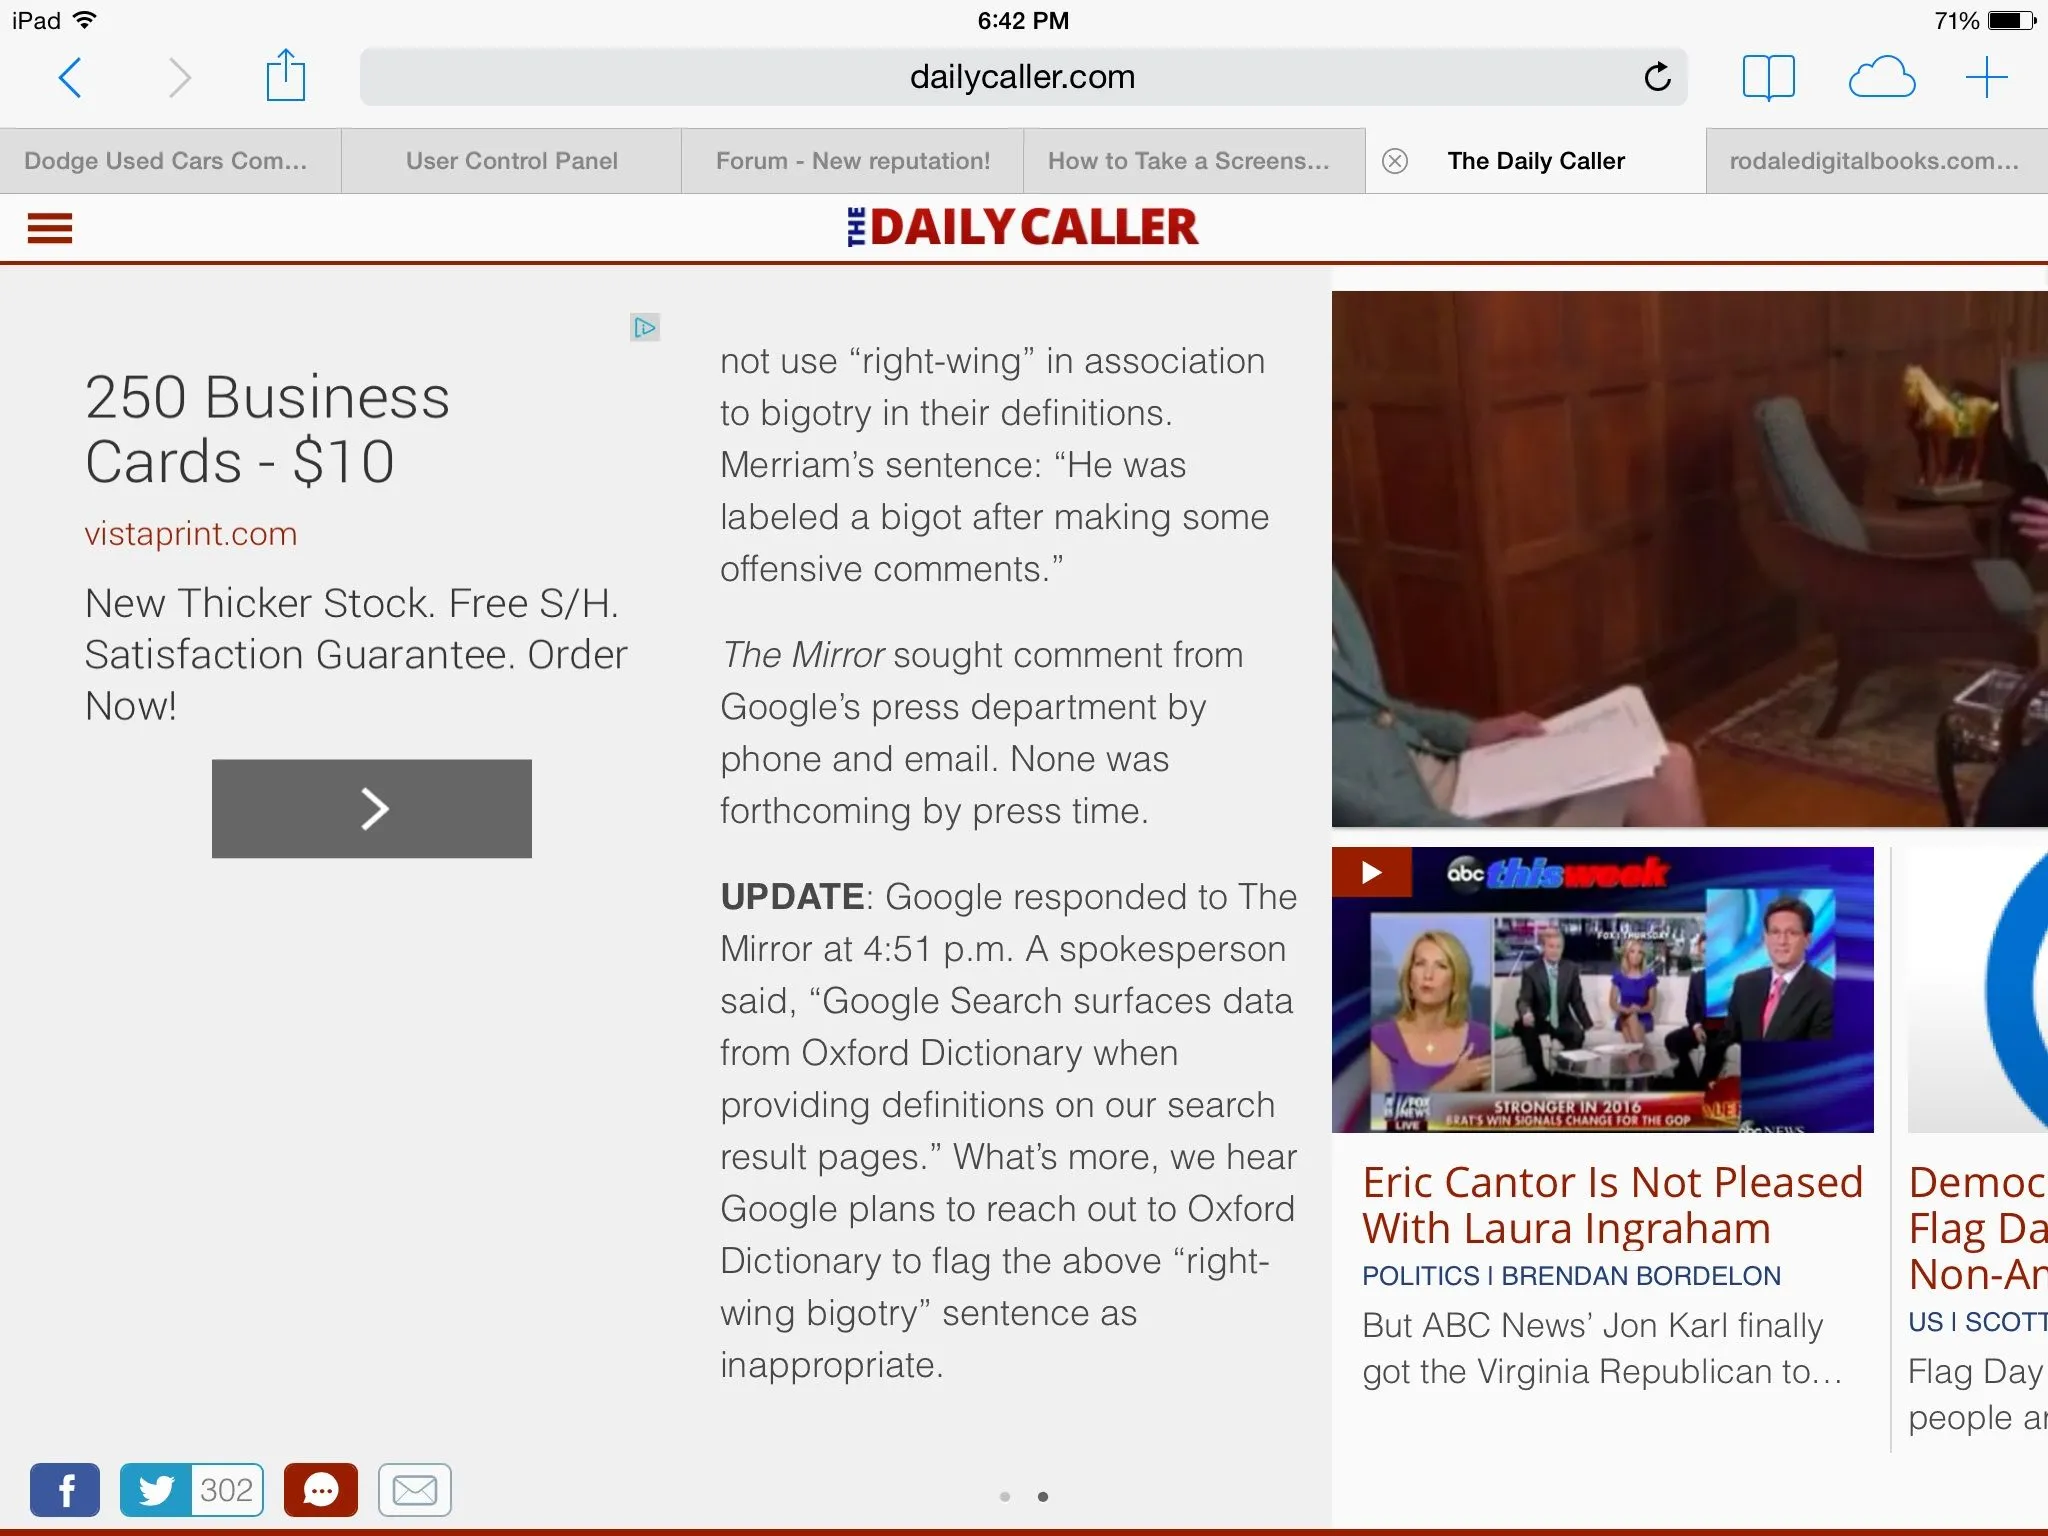Share article on Facebook
Screen dimensions: 2048x1536
[x=65, y=1490]
